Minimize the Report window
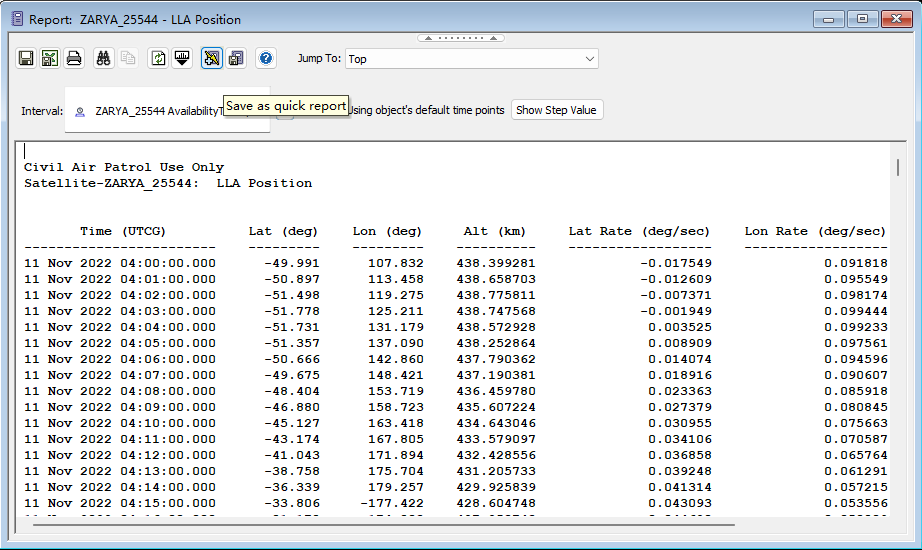This screenshot has width=922, height=550. coord(829,19)
